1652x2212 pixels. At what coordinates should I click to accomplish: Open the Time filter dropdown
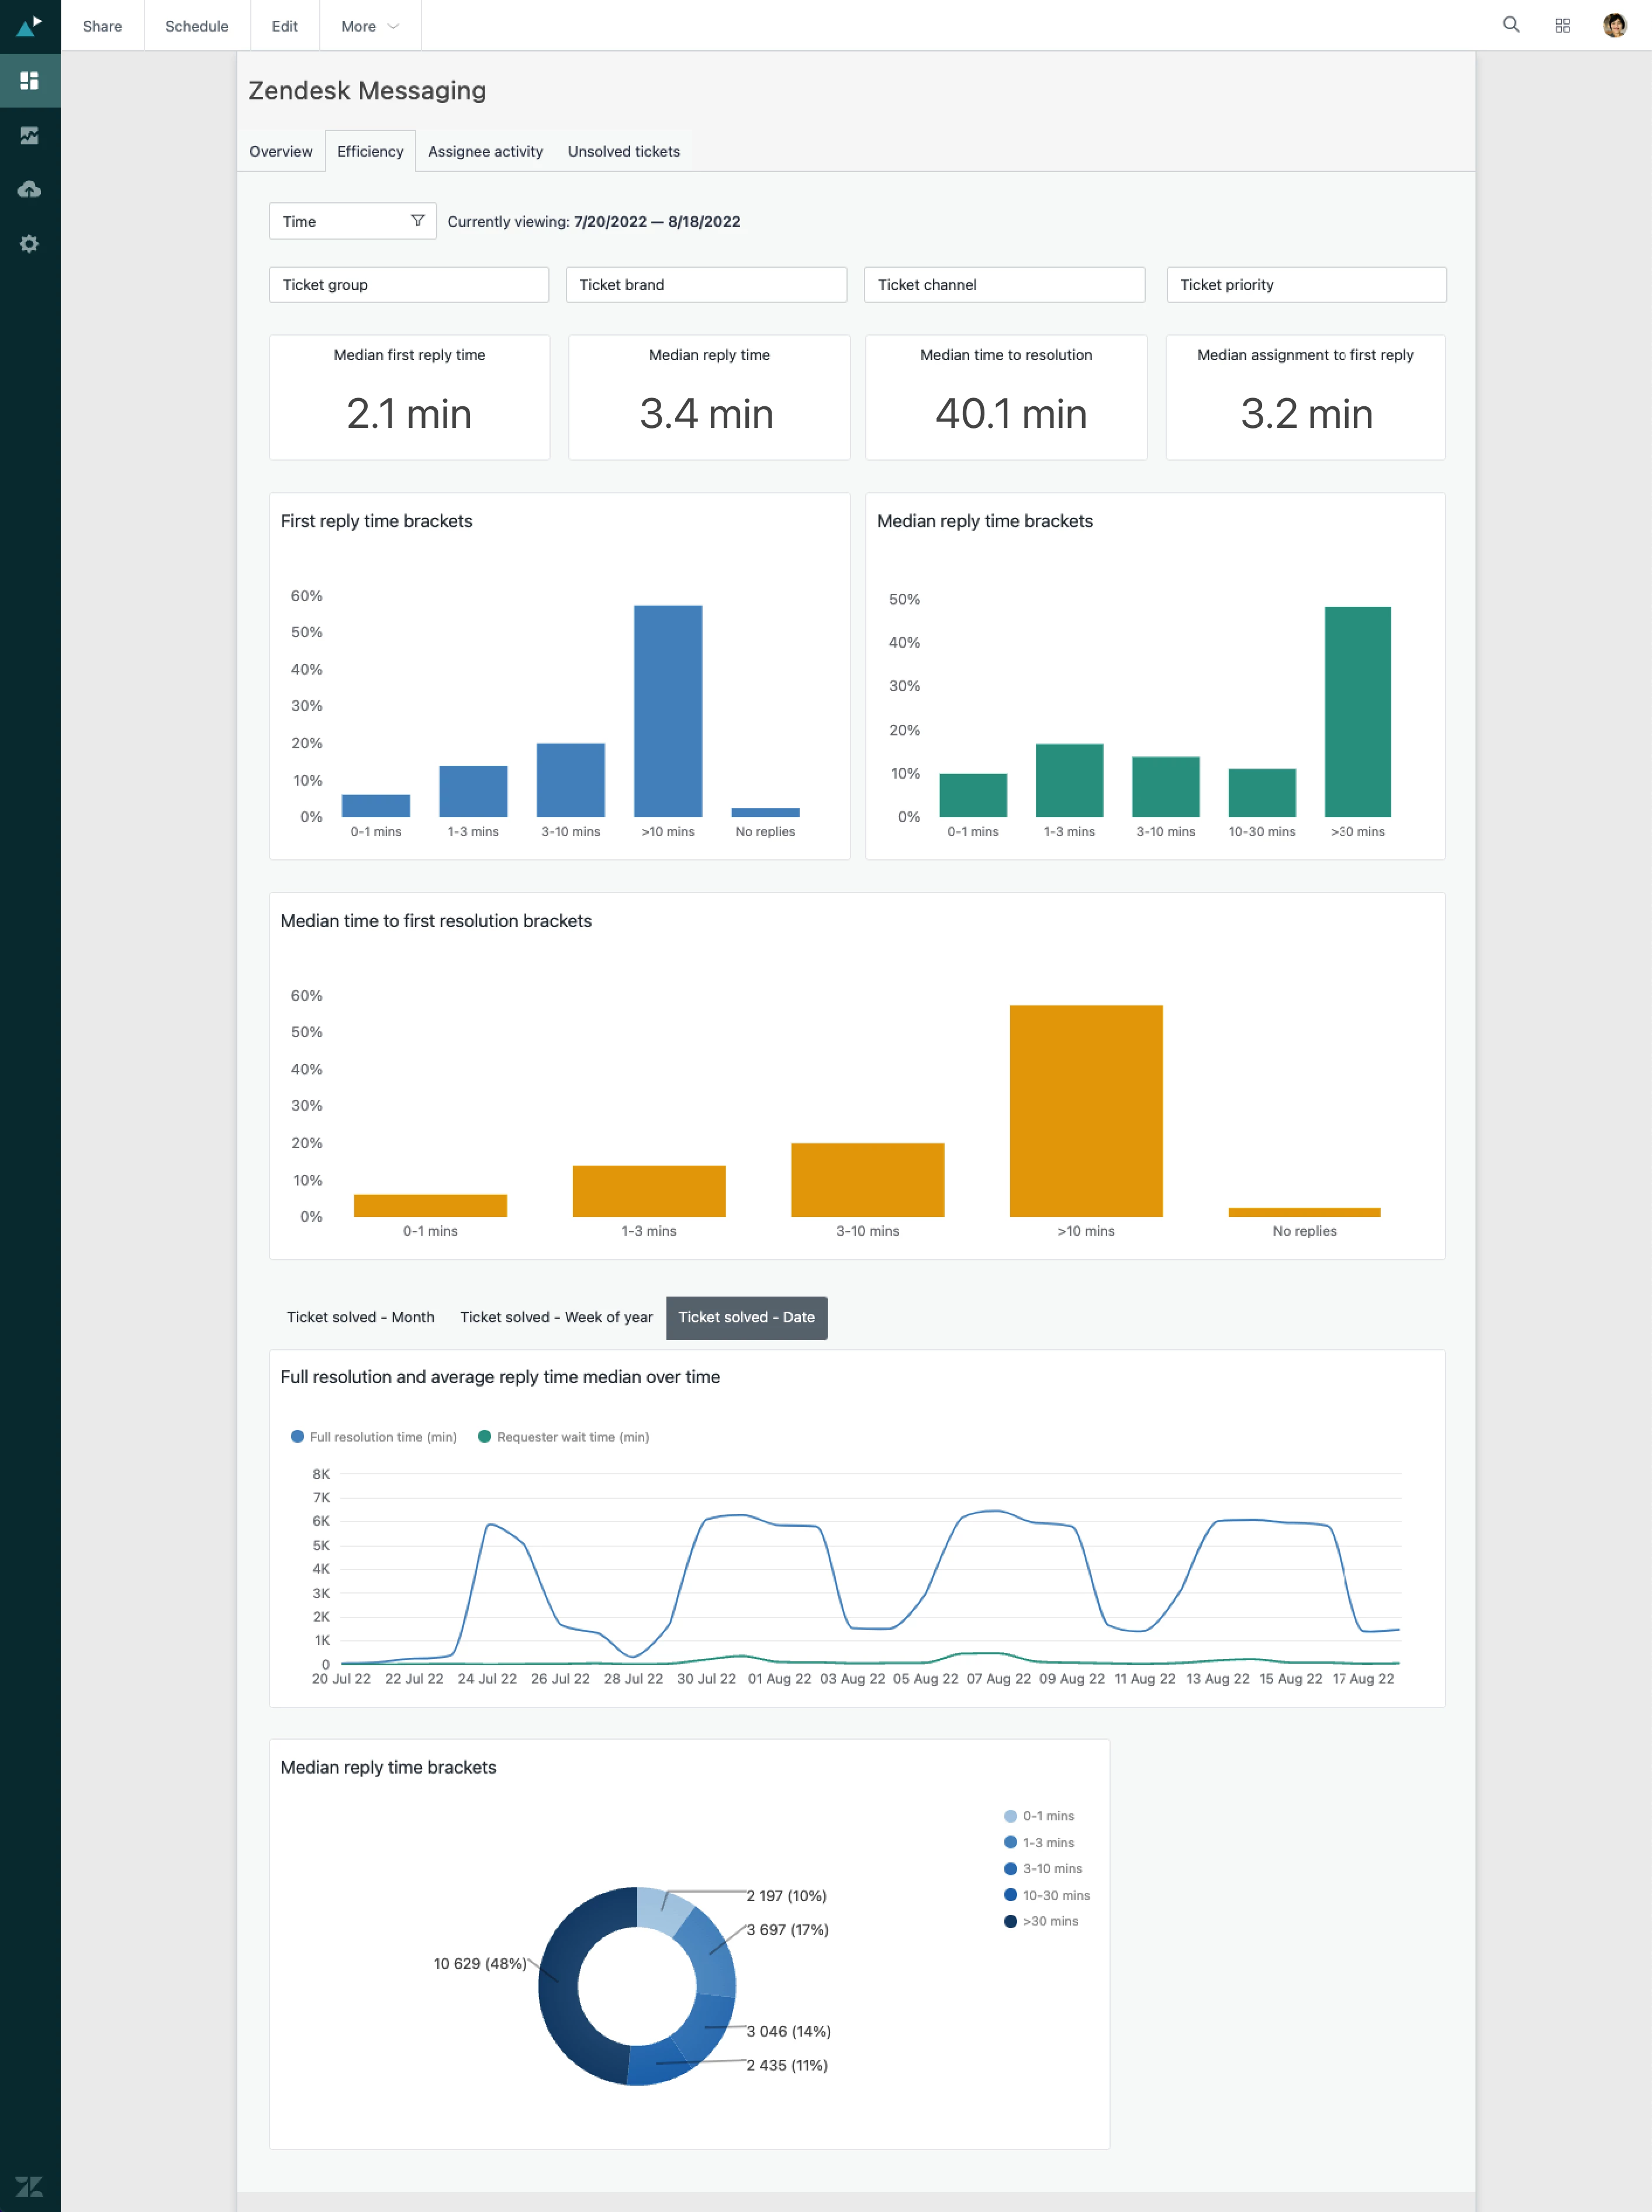tap(352, 221)
